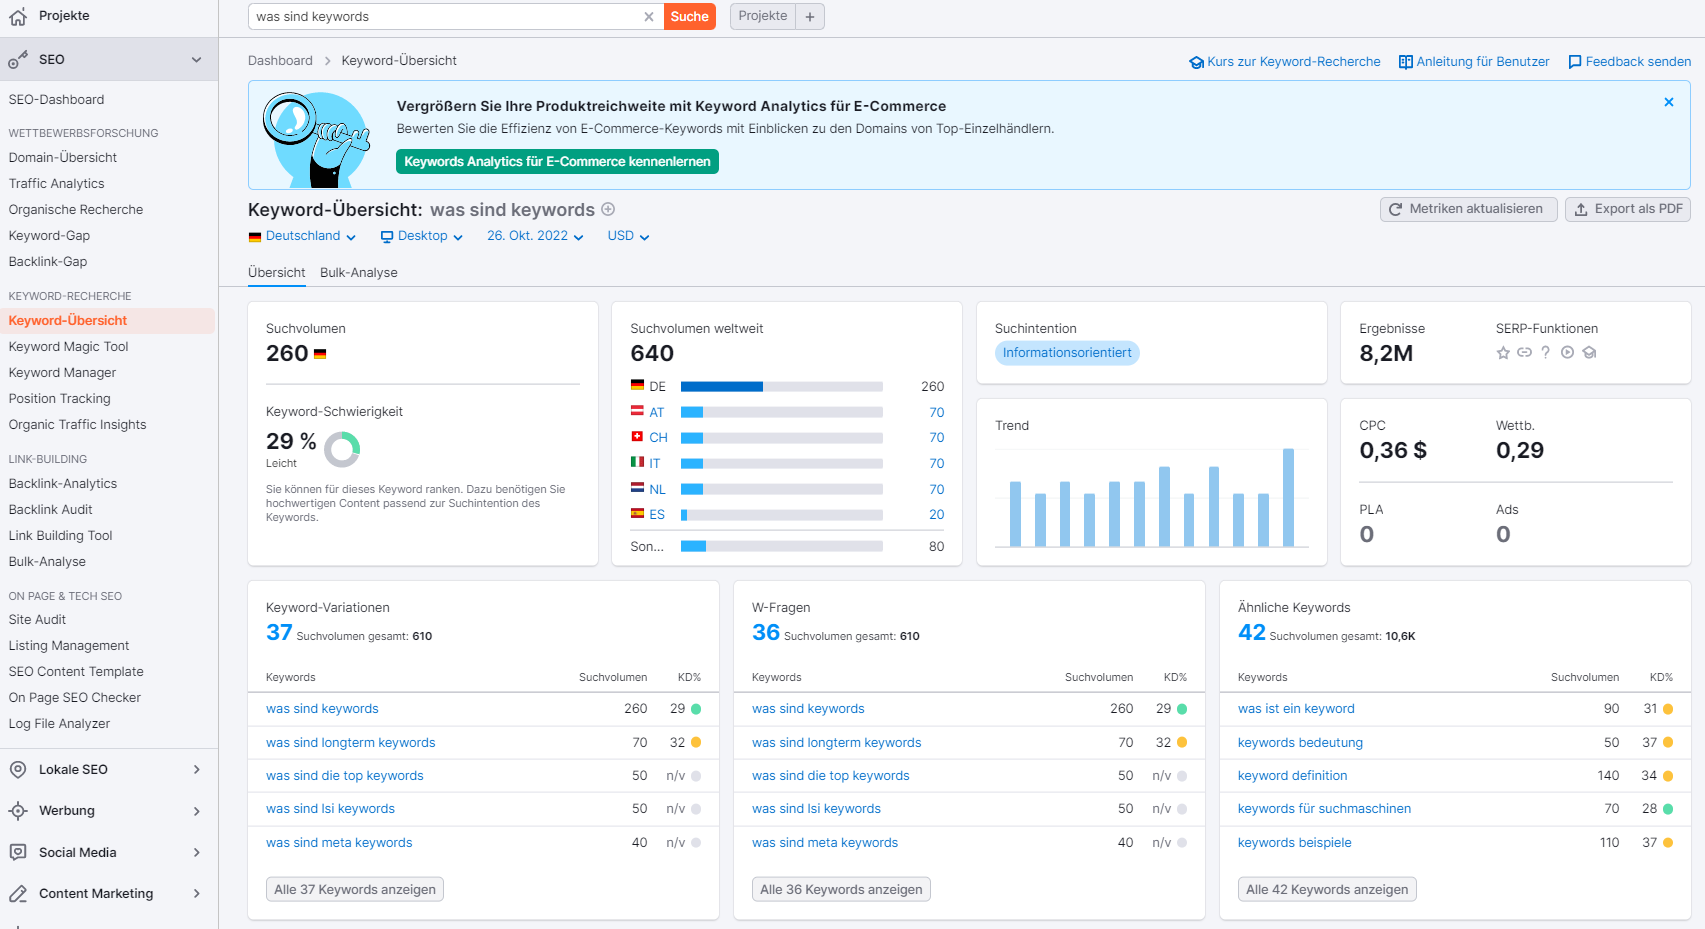Expand the Werbung sidebar menu

click(196, 811)
